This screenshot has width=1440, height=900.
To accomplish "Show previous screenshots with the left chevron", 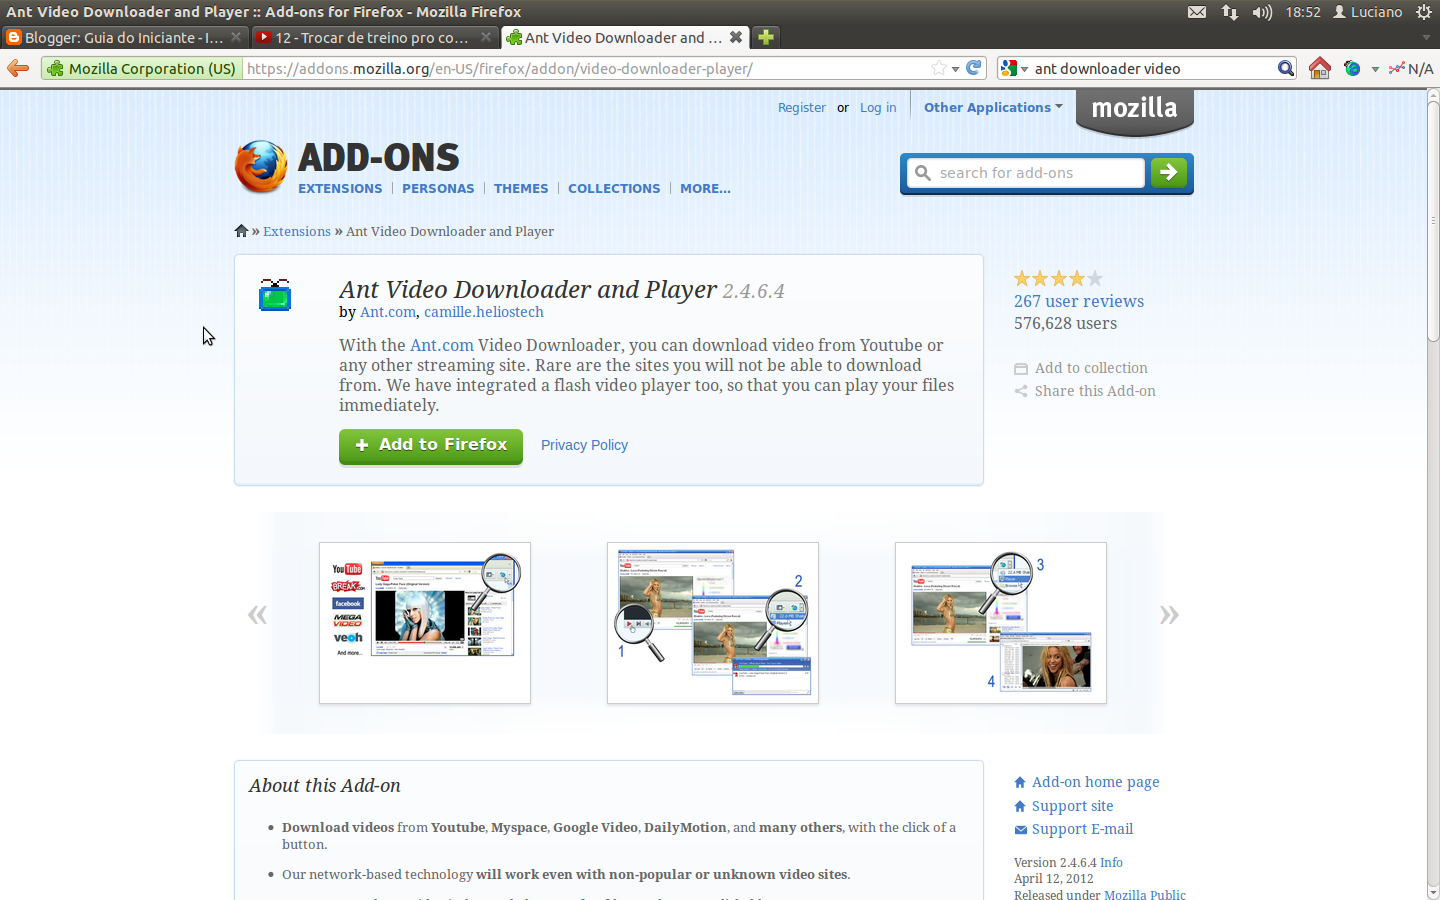I will click(257, 614).
